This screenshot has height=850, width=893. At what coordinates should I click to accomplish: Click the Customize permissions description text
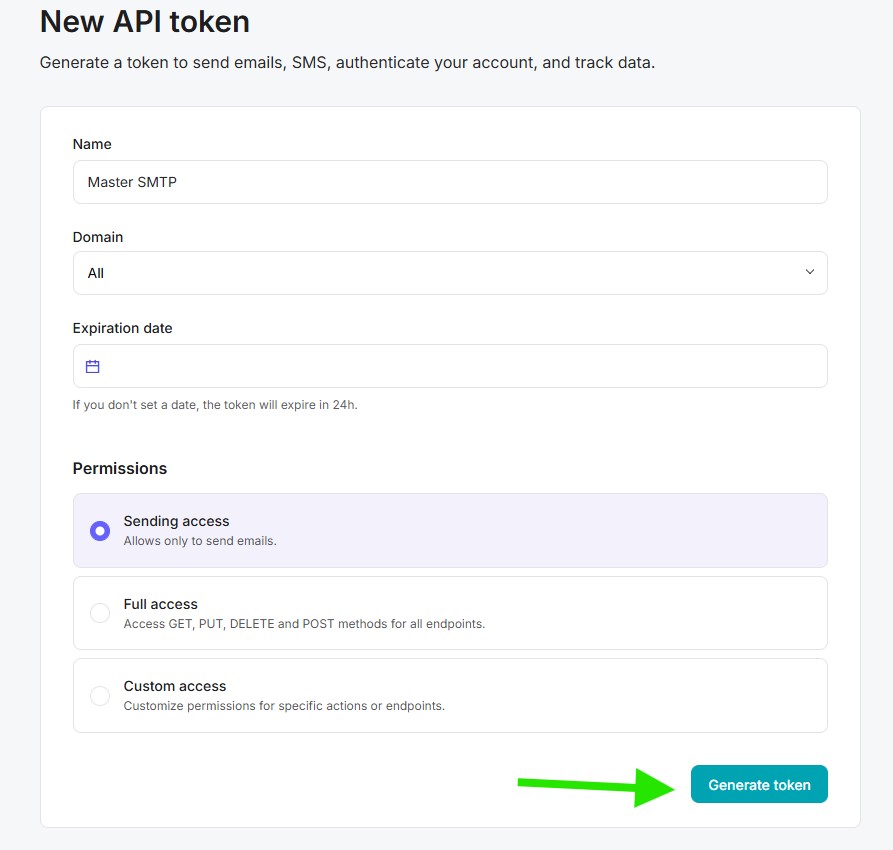[x=284, y=706]
